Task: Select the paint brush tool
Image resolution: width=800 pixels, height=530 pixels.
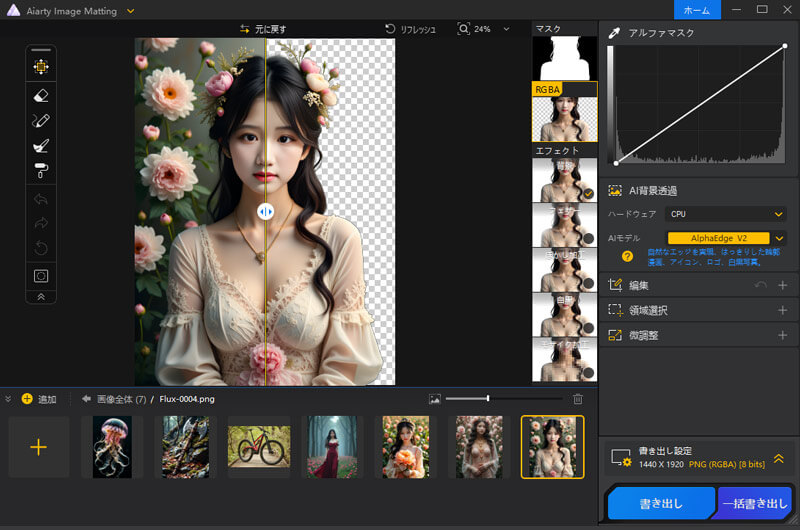Action: [x=41, y=146]
